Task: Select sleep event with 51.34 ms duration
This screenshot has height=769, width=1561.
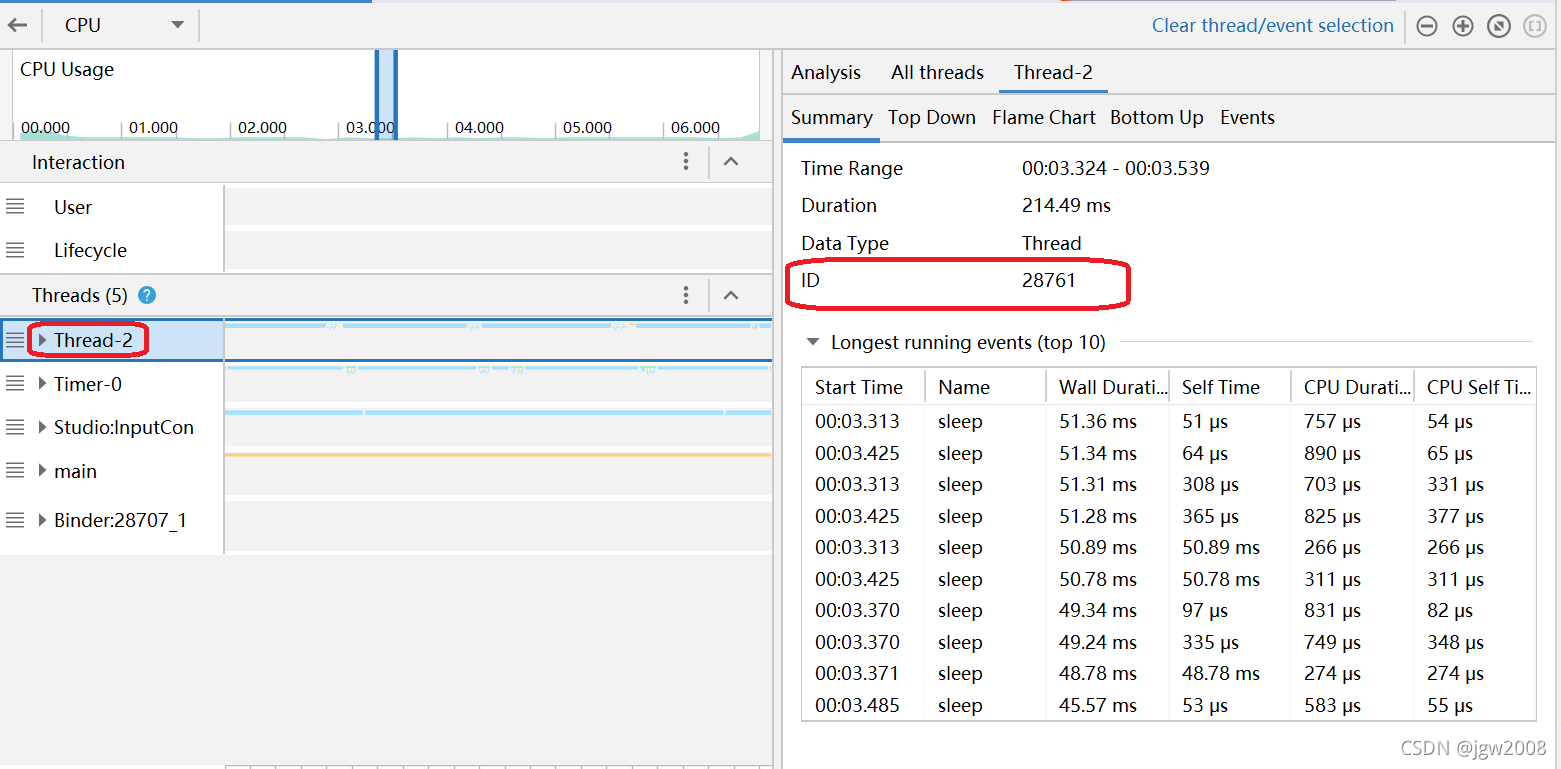Action: tap(1169, 453)
